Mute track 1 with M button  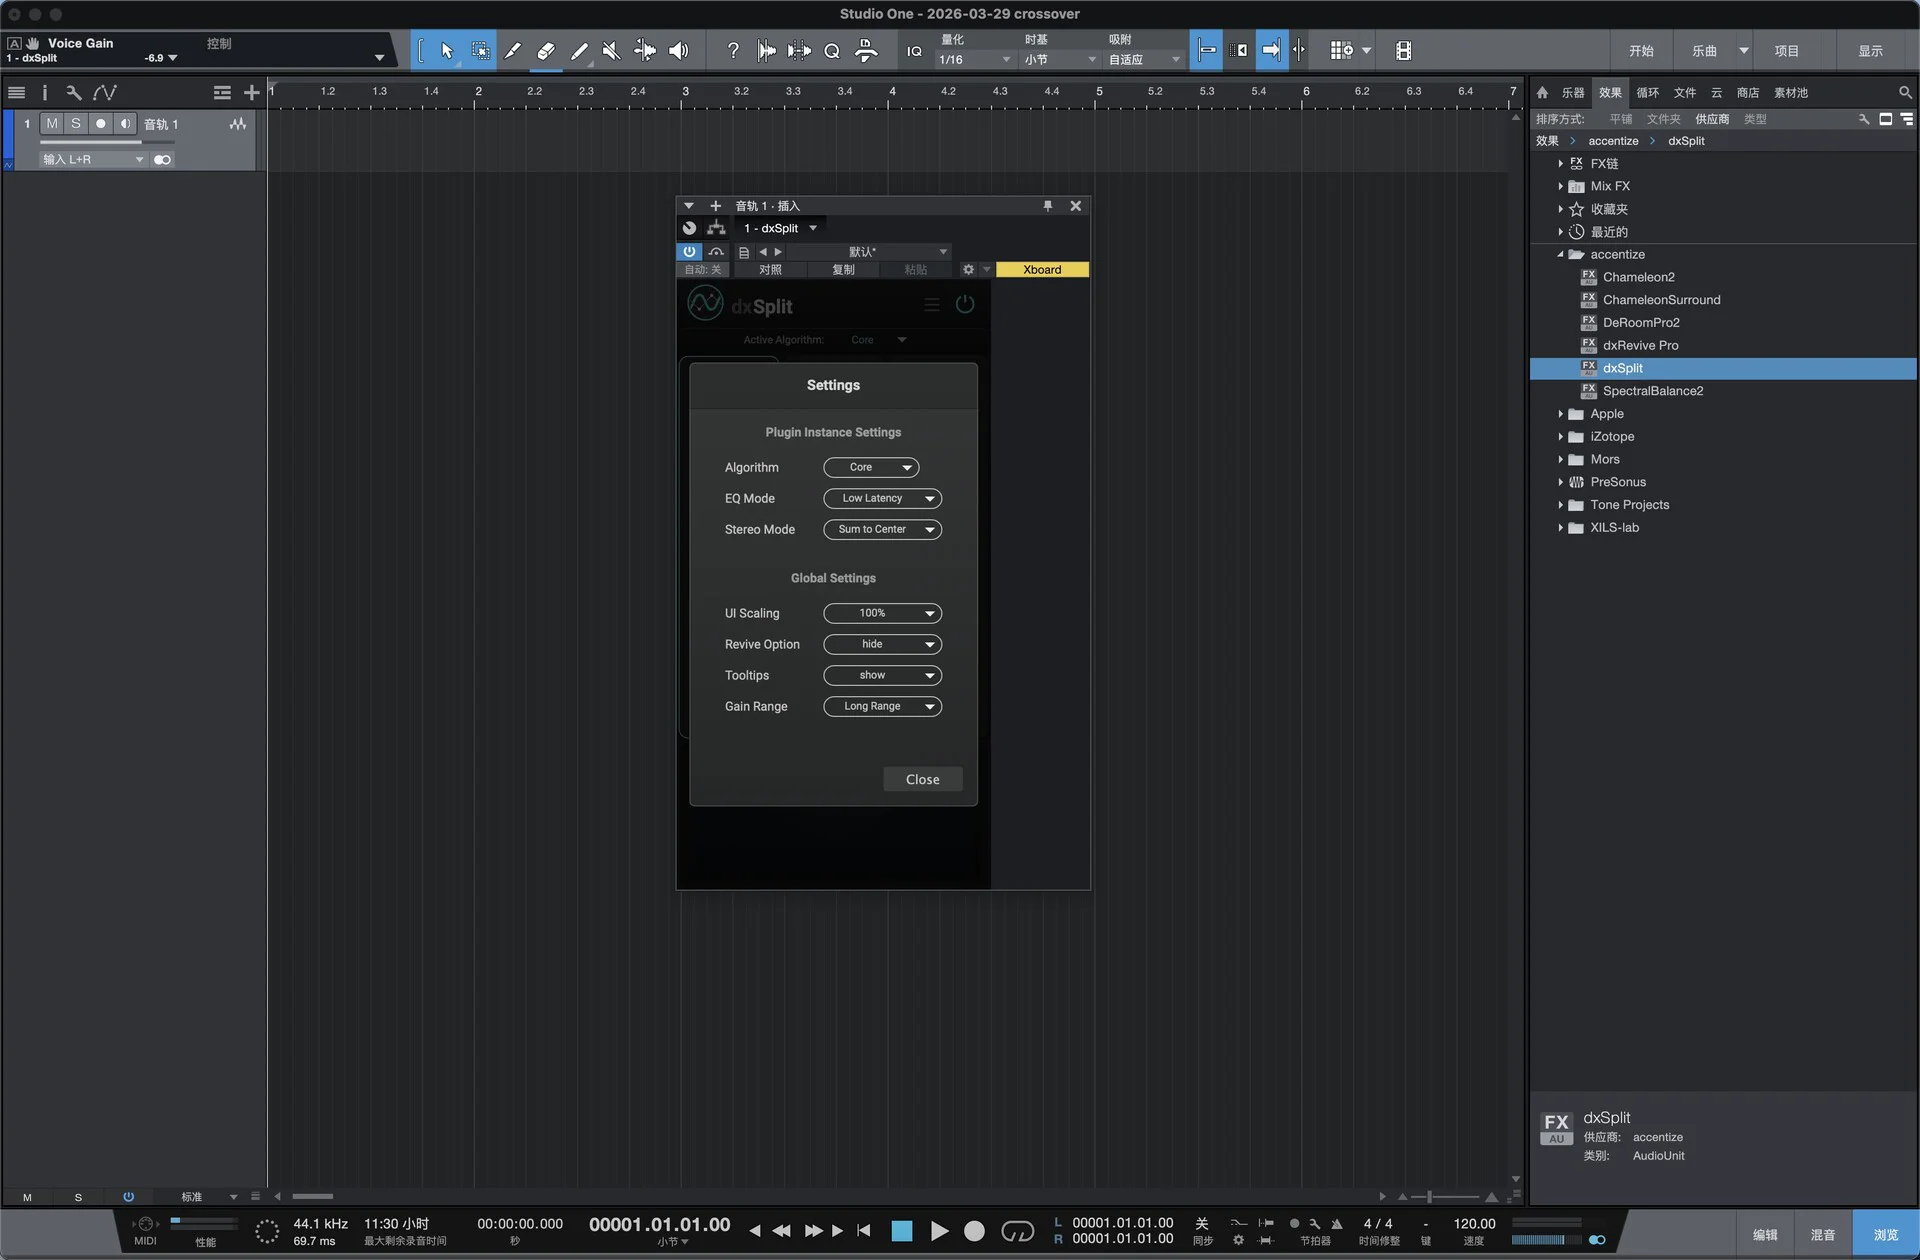pyautogui.click(x=52, y=123)
